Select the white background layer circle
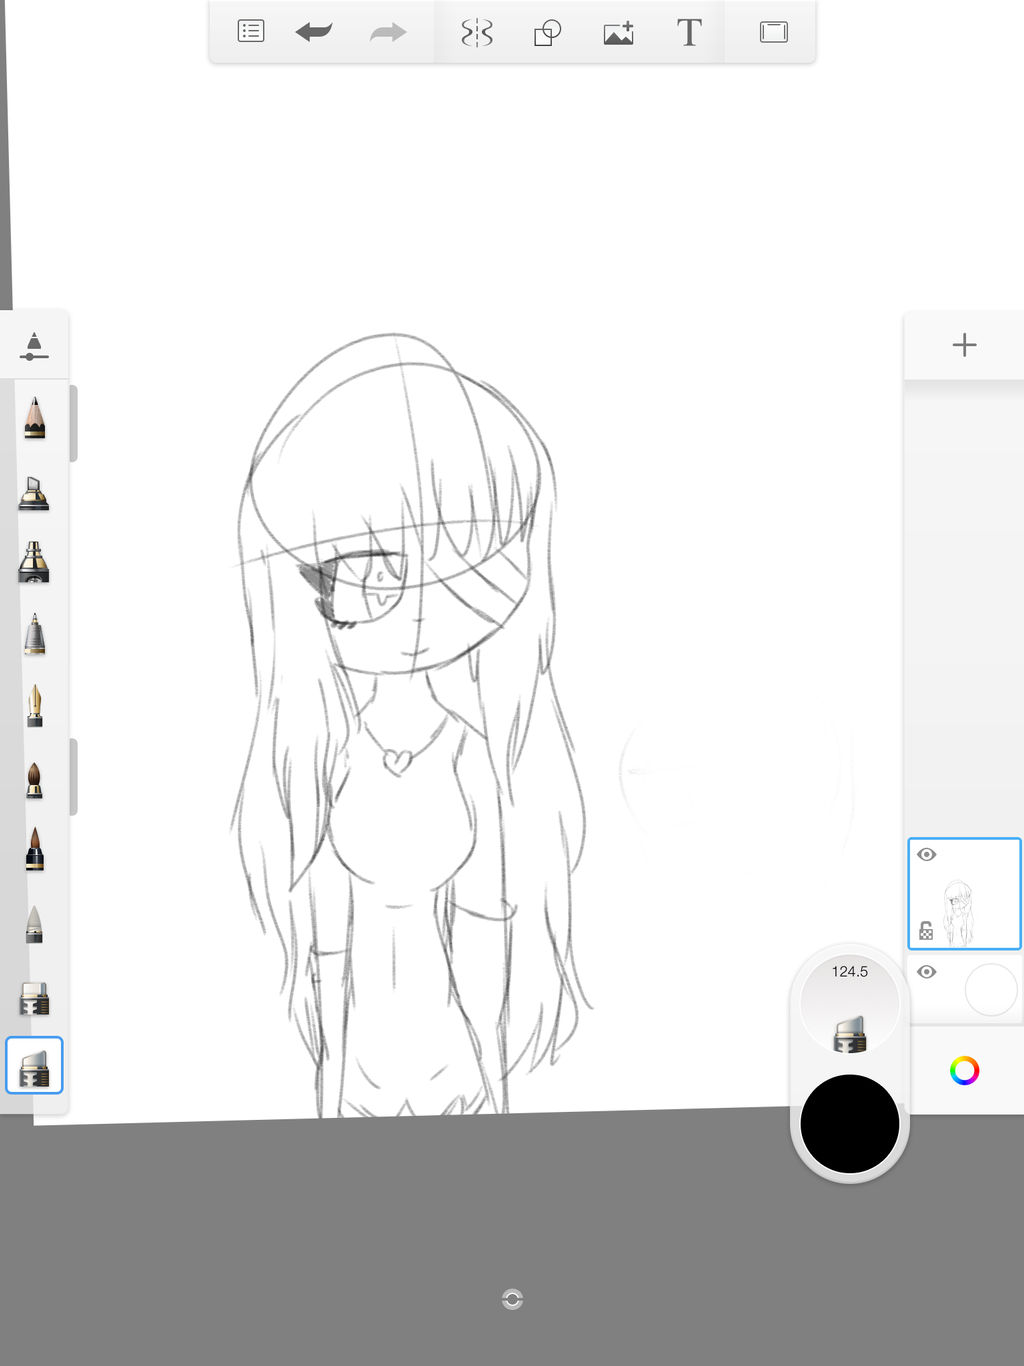 click(990, 990)
